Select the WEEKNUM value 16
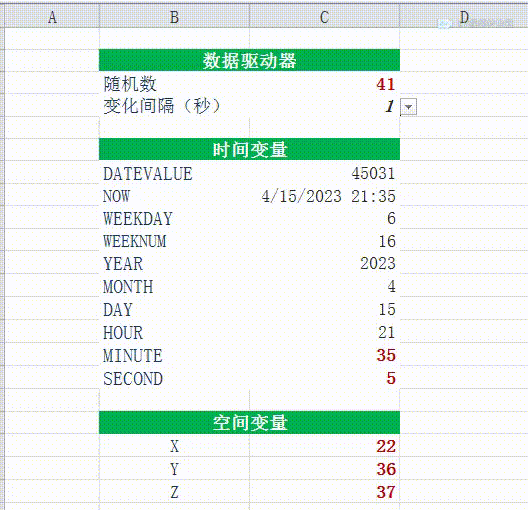 324,241
